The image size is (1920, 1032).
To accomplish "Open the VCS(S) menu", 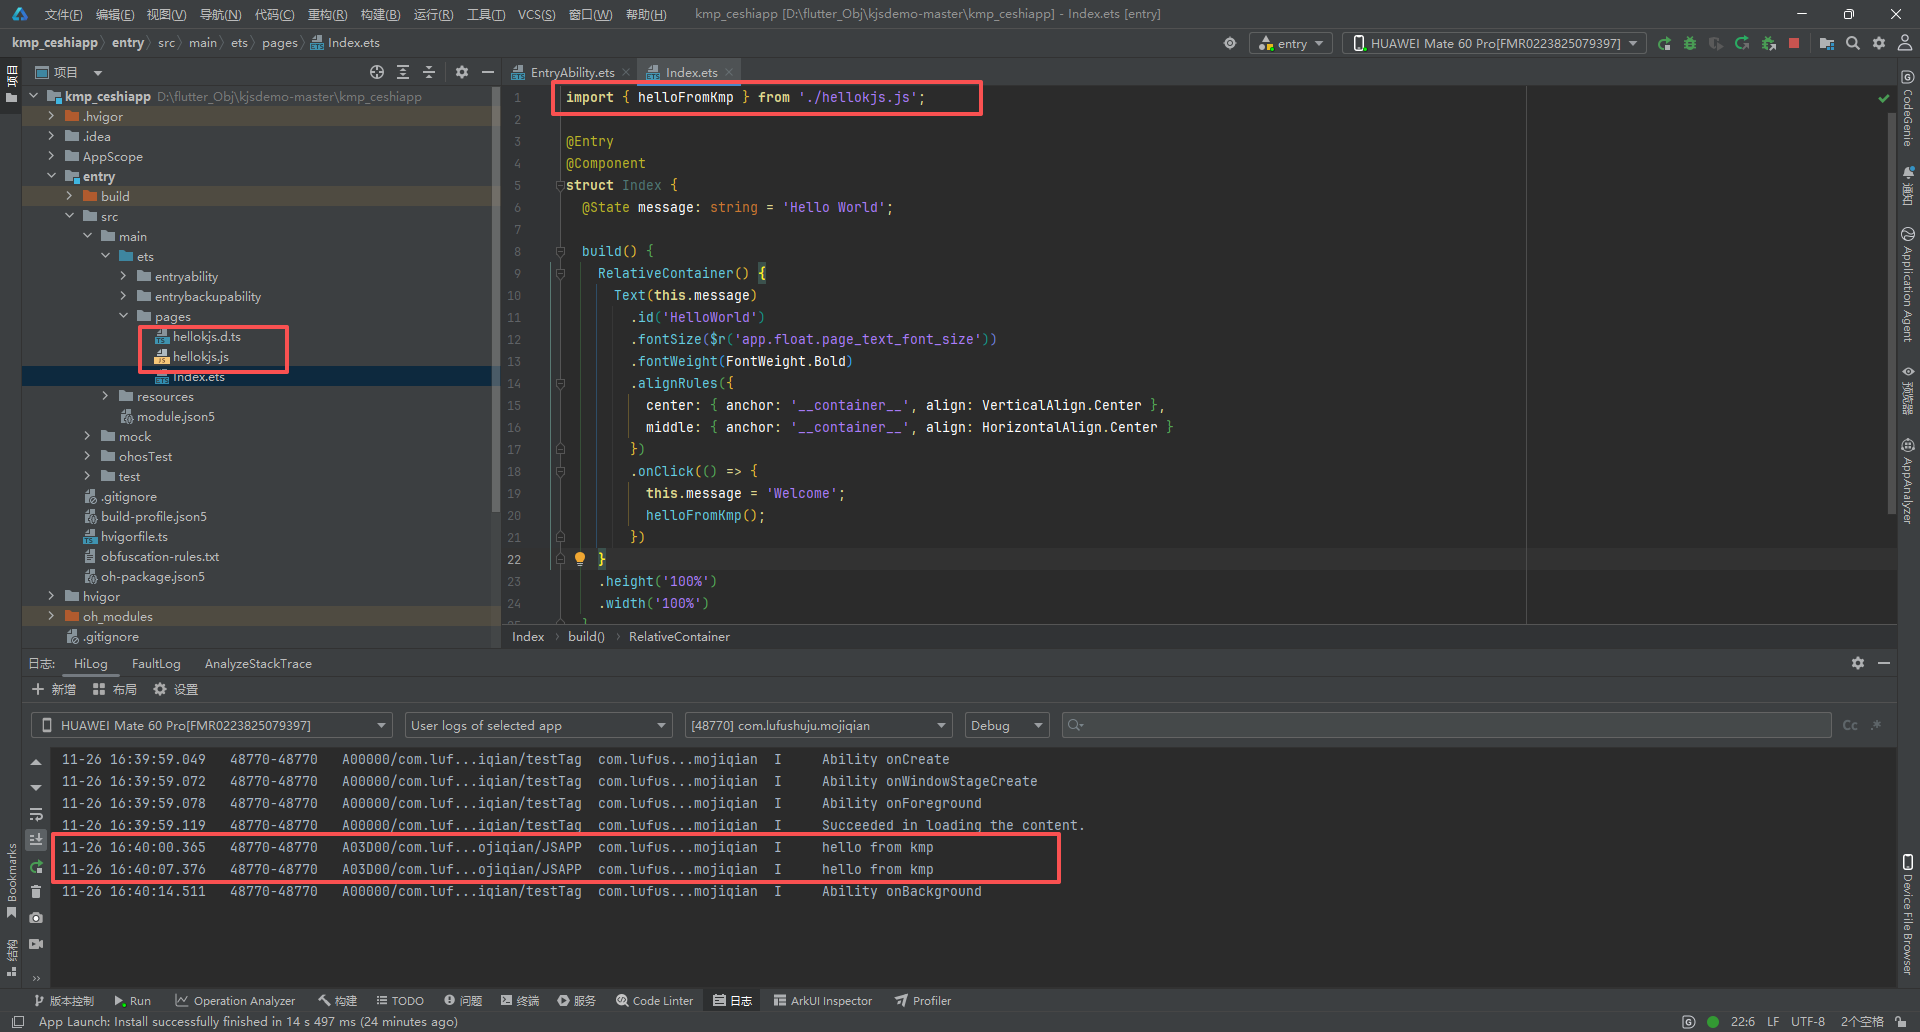I will (536, 14).
